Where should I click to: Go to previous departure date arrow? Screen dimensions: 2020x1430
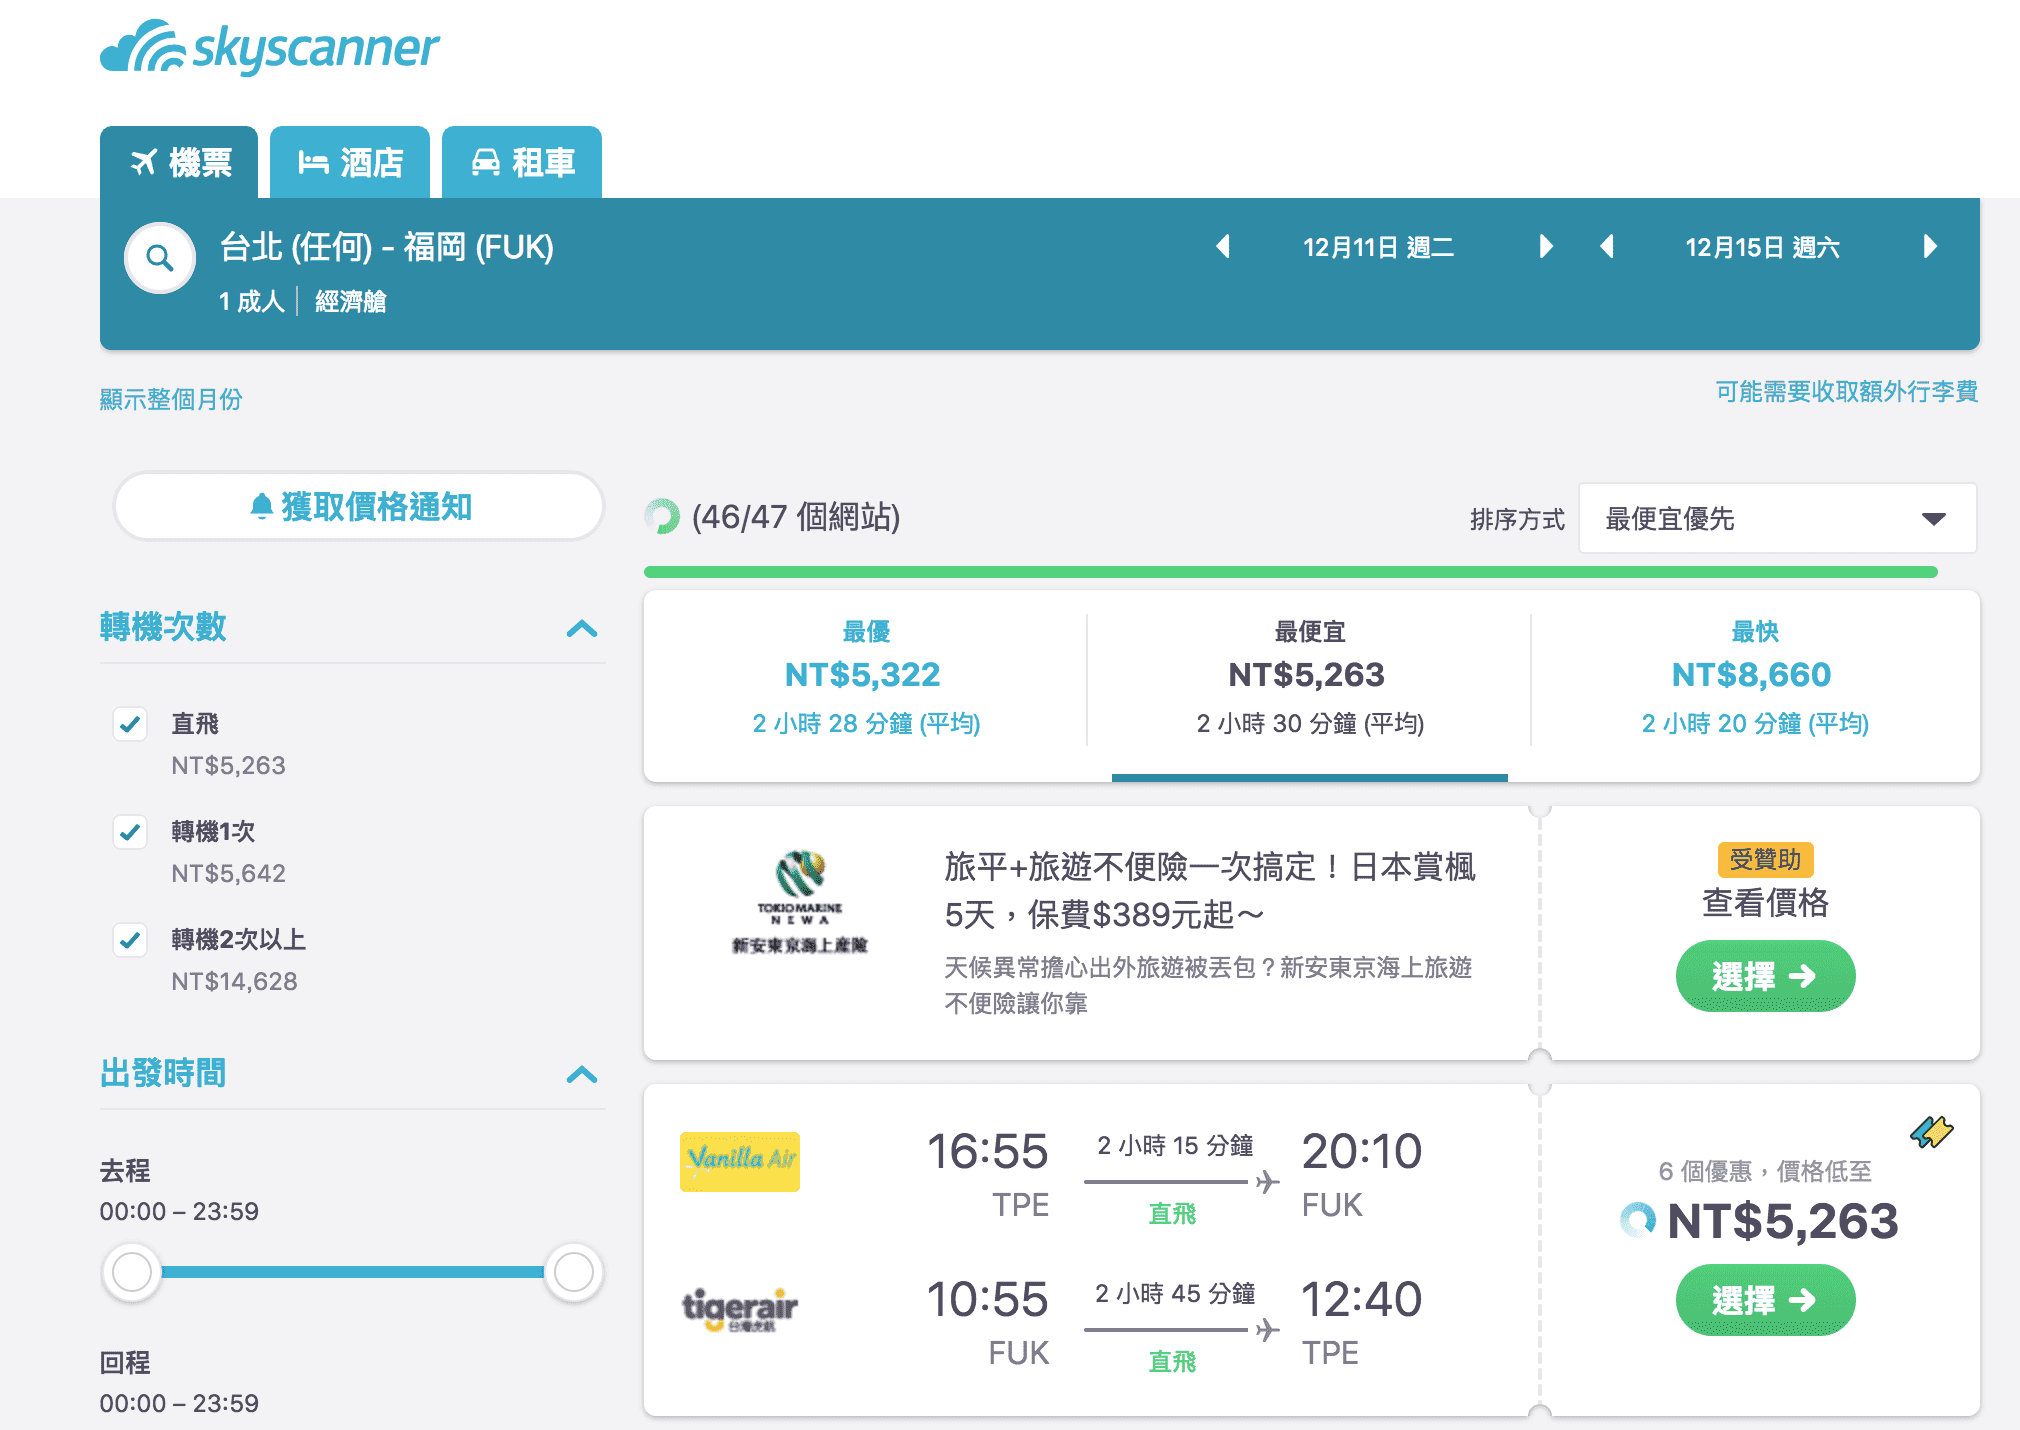[x=1223, y=247]
